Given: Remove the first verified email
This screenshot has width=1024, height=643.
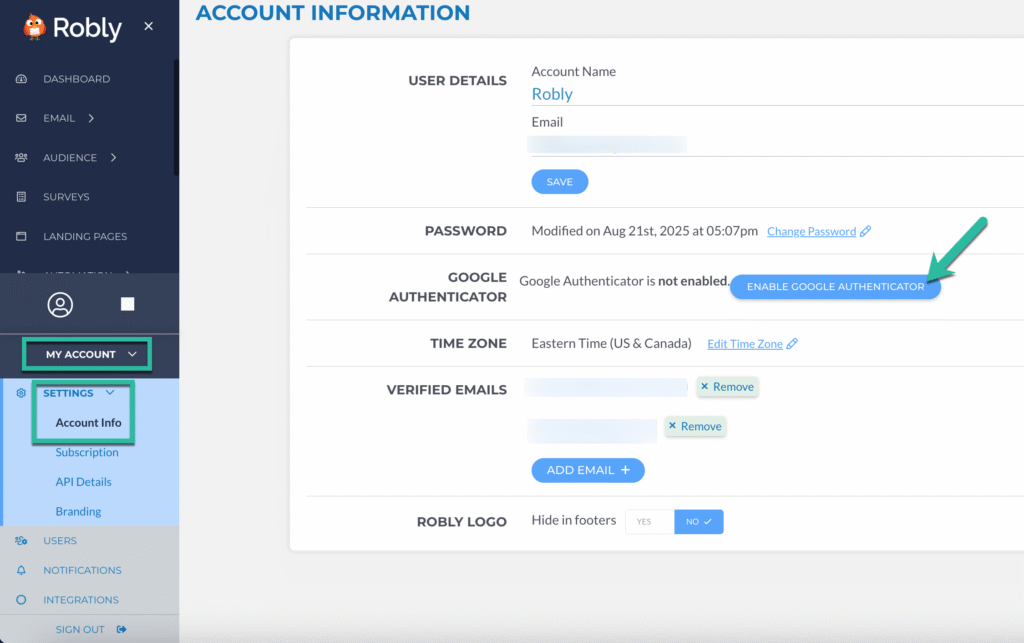Looking at the screenshot, I should click(727, 386).
